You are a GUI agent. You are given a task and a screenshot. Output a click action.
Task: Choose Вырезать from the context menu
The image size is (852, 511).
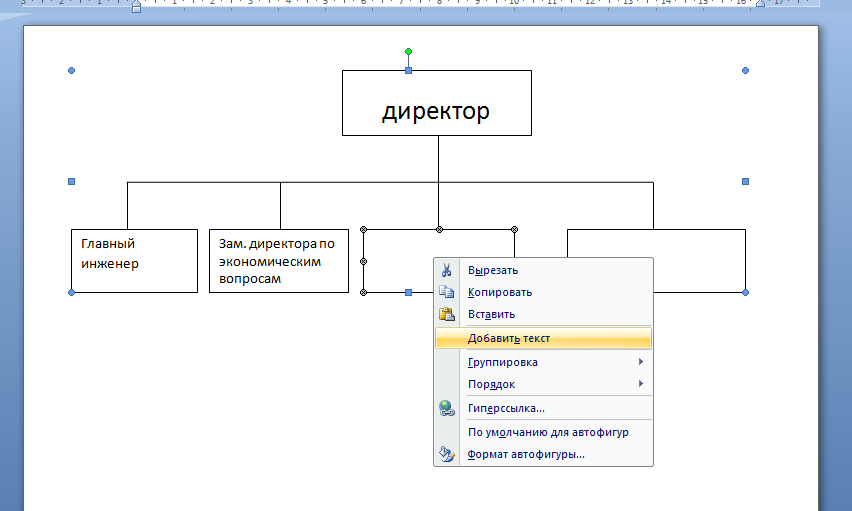pyautogui.click(x=543, y=270)
